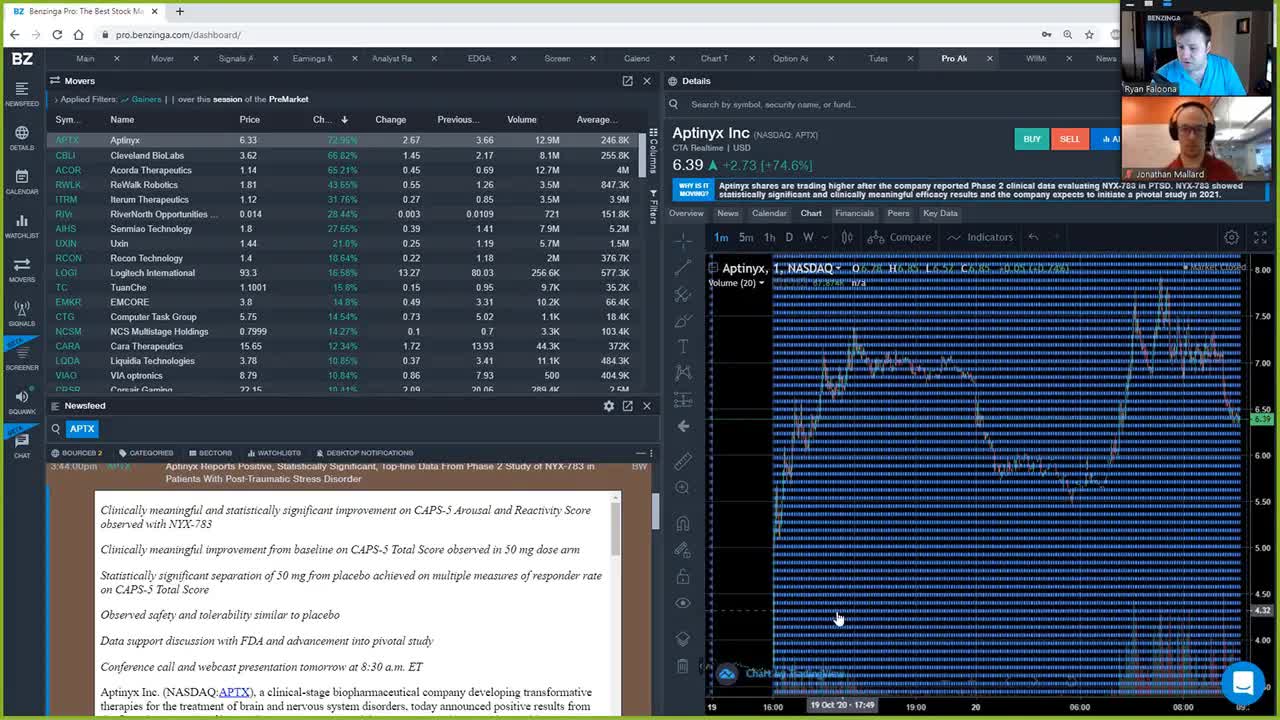Toggle hide all drawings eye icon
The height and width of the screenshot is (720, 1280).
[683, 603]
